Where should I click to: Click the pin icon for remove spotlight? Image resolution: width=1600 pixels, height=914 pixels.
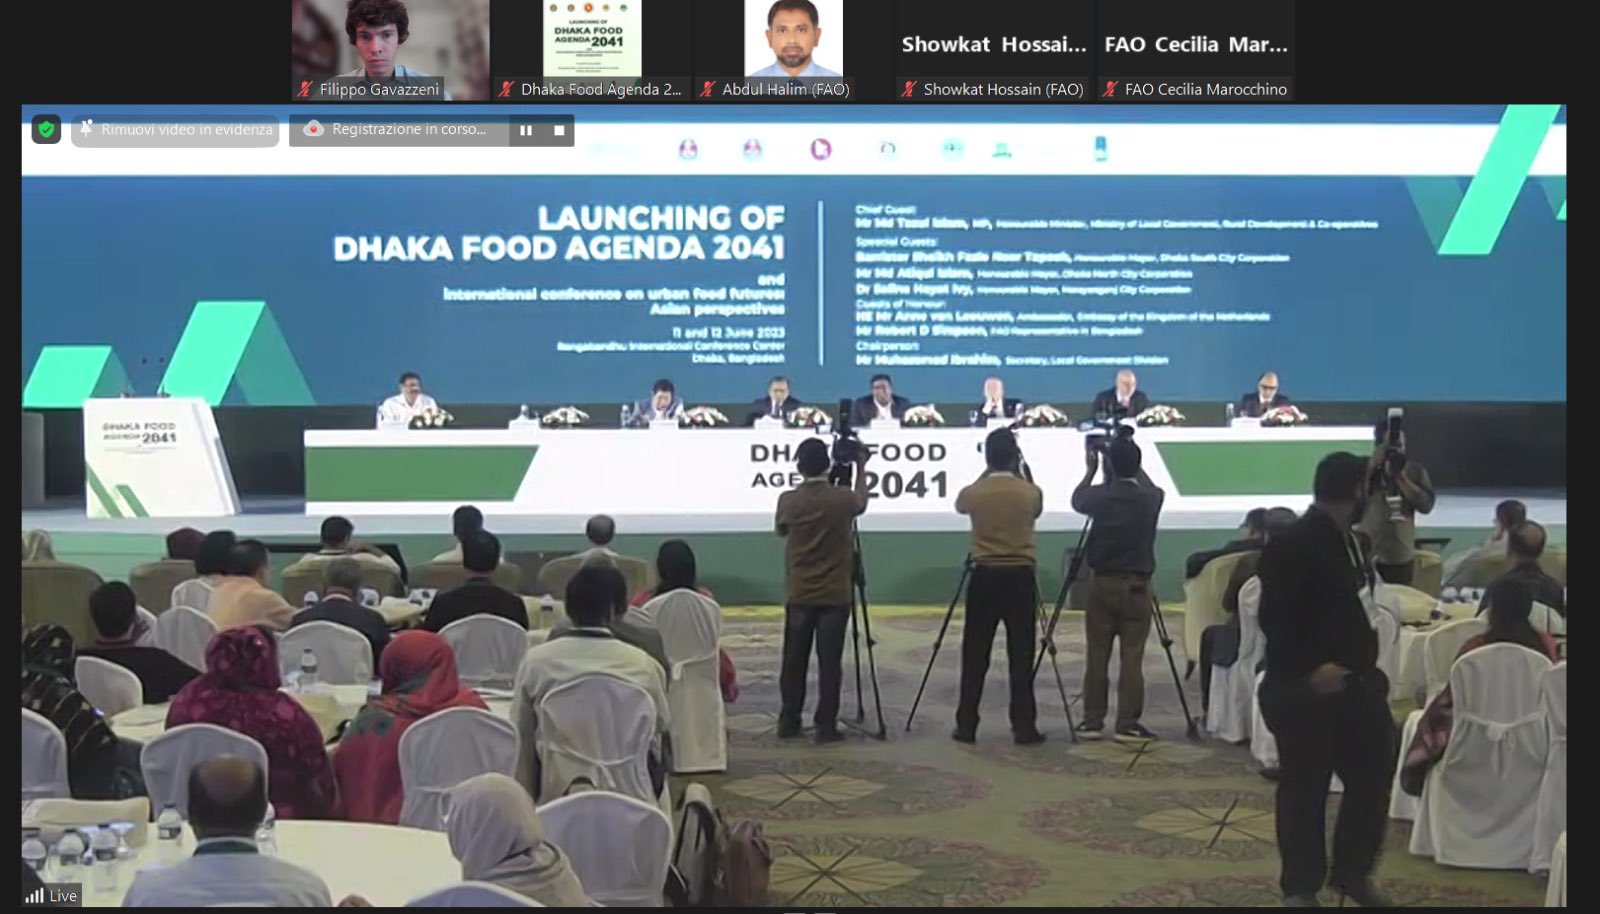tap(87, 128)
